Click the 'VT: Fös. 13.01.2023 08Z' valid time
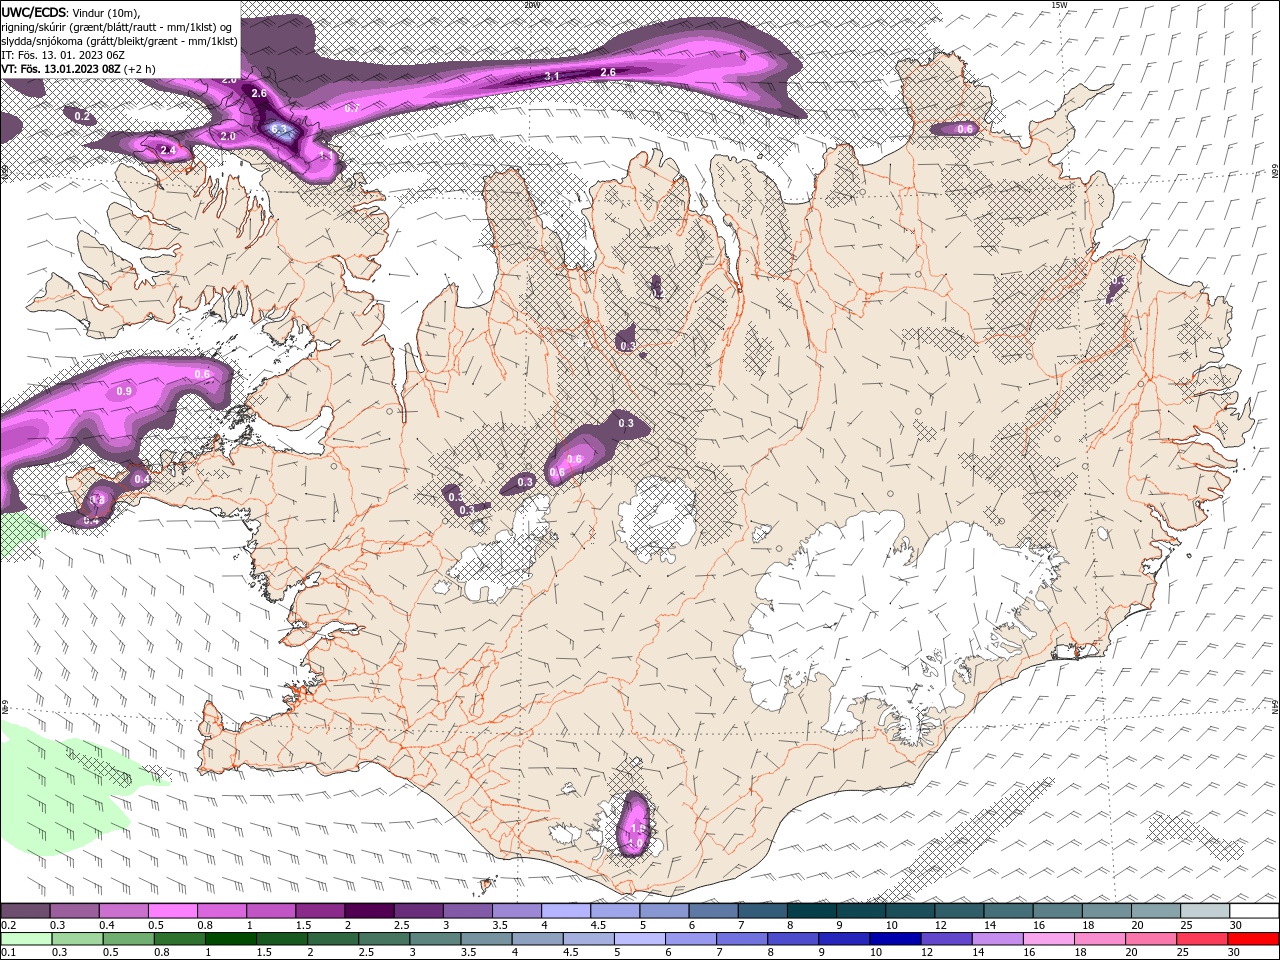This screenshot has height=960, width=1280. 61,69
